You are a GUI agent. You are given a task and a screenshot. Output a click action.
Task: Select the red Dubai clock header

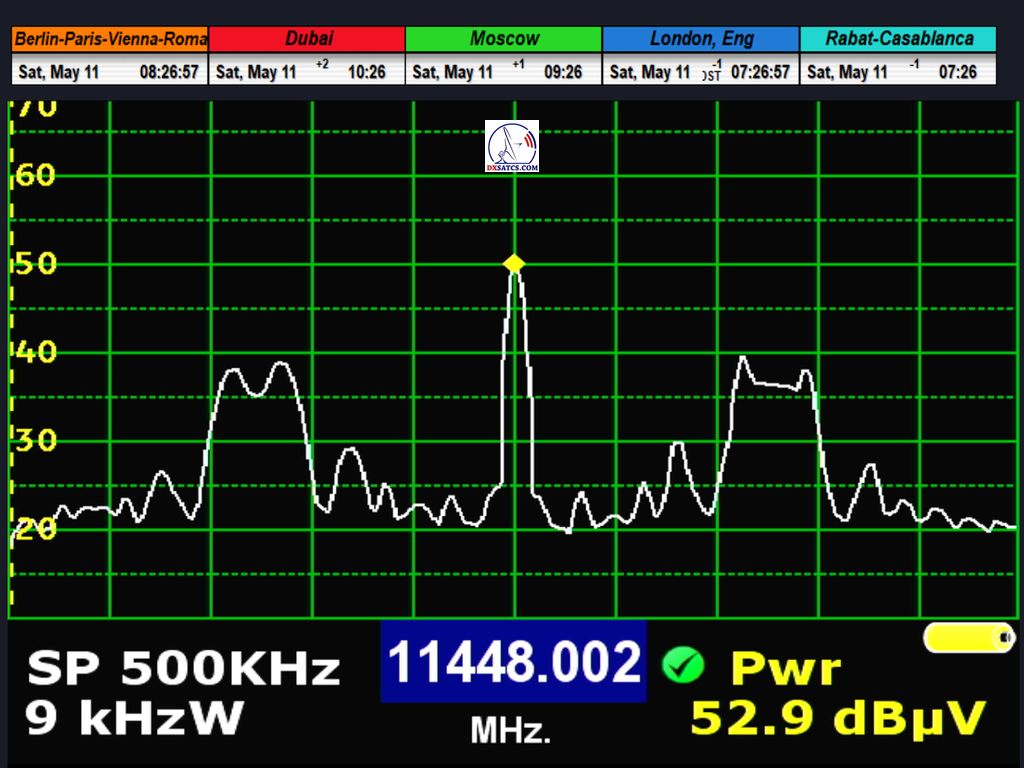308,39
